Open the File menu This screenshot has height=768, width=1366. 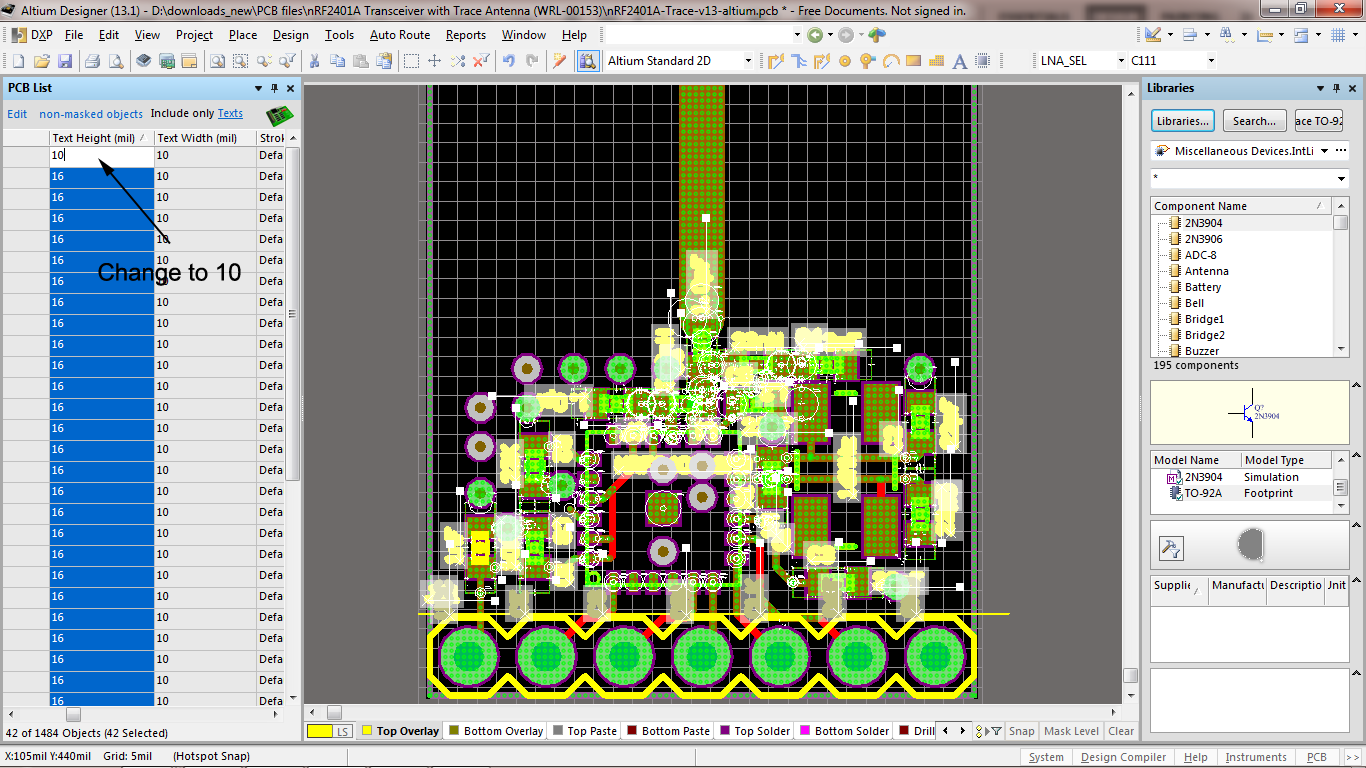pyautogui.click(x=74, y=35)
